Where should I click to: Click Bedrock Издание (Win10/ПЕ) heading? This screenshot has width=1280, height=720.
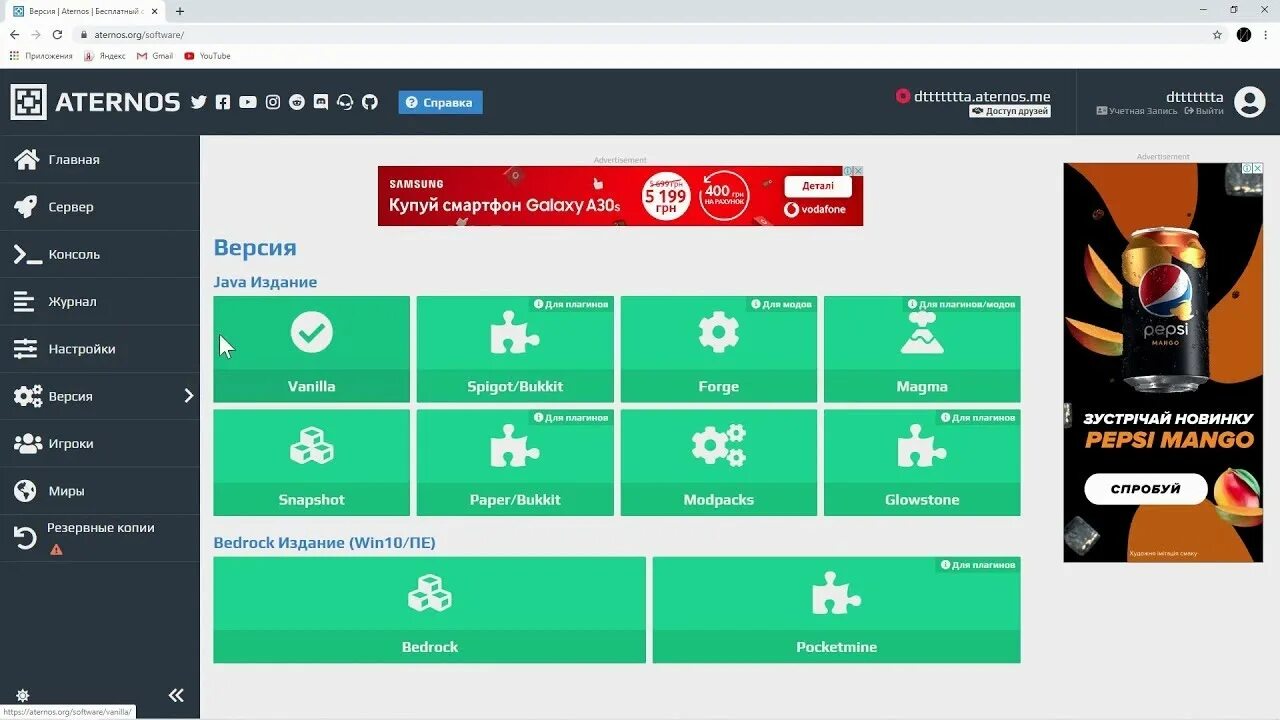click(324, 543)
